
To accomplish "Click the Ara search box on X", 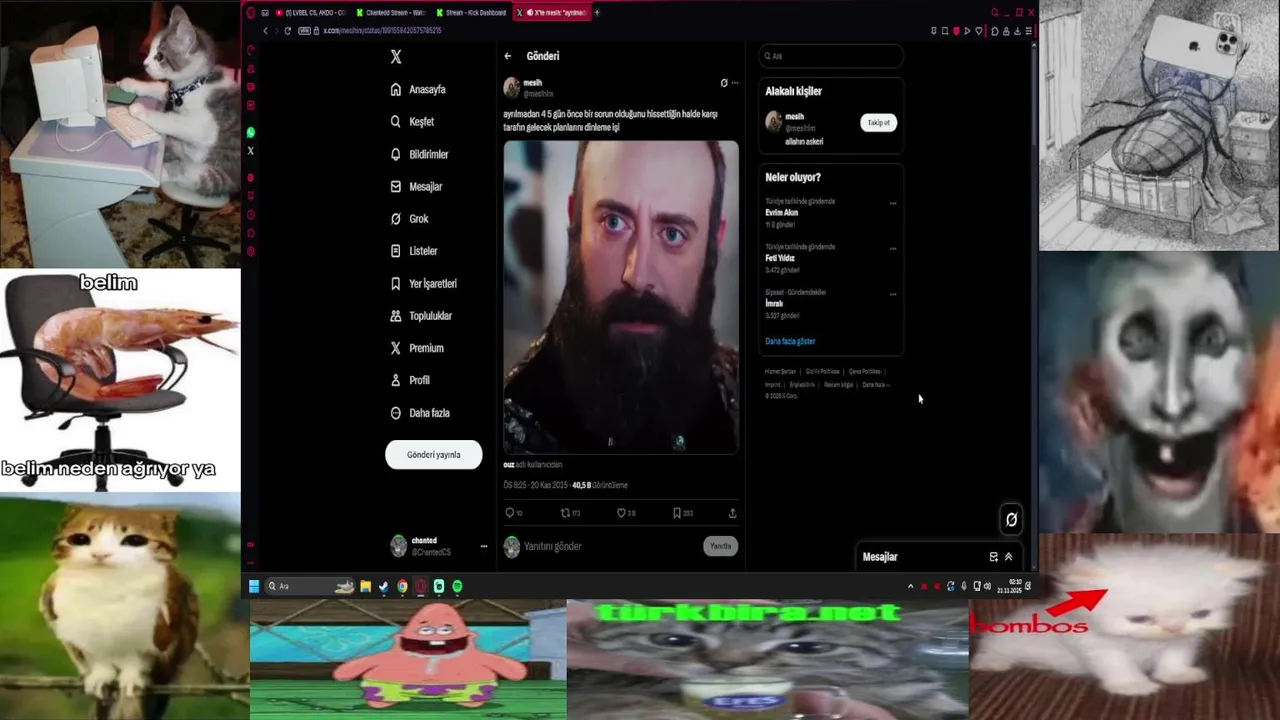I will point(831,56).
